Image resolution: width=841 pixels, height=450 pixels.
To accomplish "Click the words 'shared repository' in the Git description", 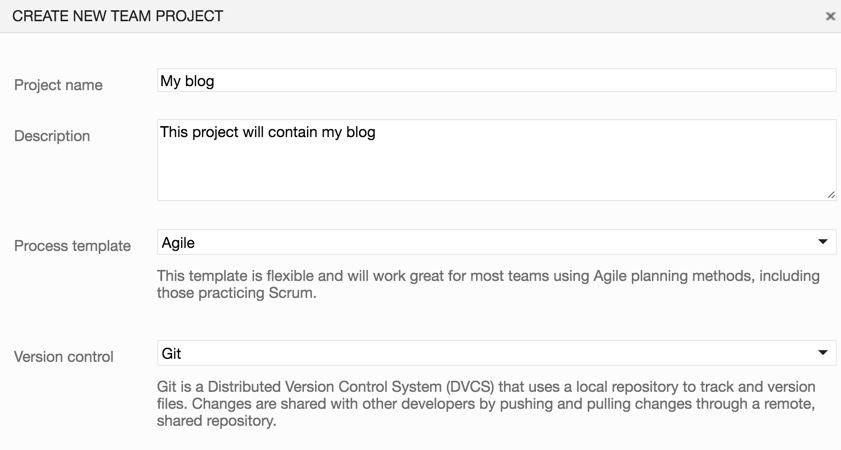I will pyautogui.click(x=216, y=421).
